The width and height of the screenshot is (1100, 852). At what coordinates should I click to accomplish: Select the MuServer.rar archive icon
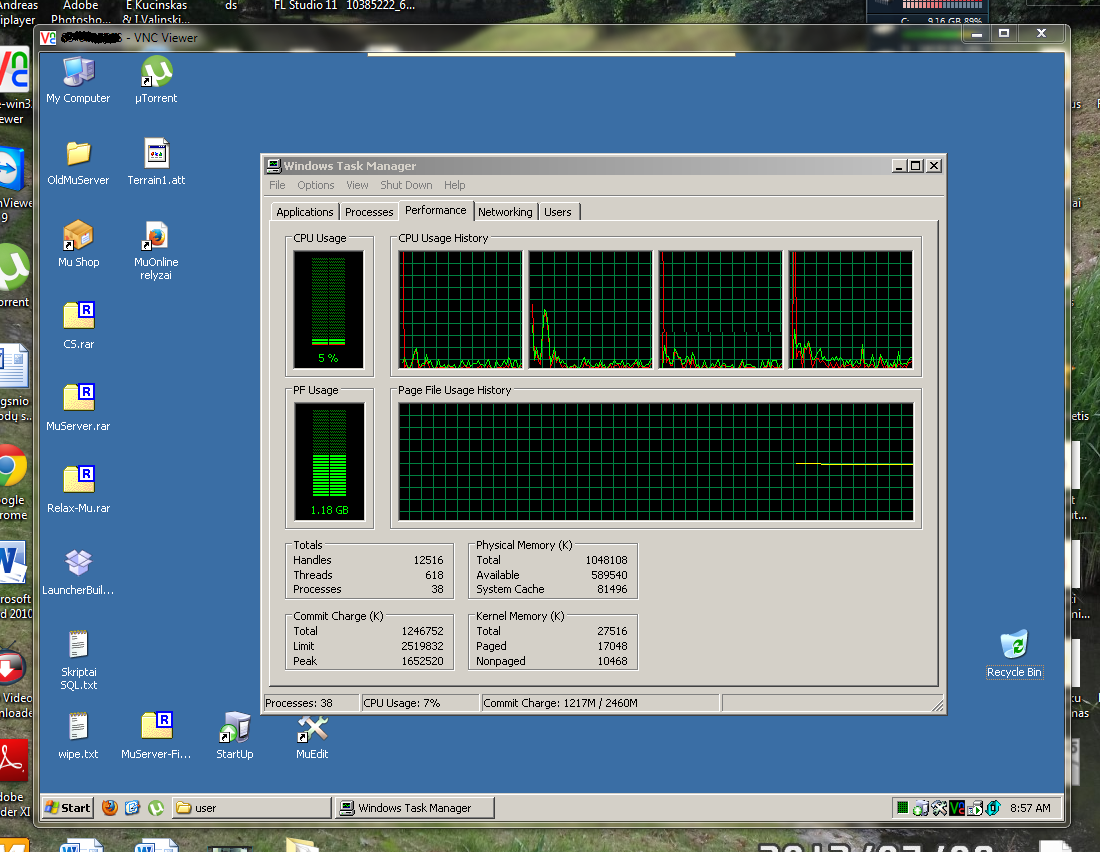coord(79,408)
